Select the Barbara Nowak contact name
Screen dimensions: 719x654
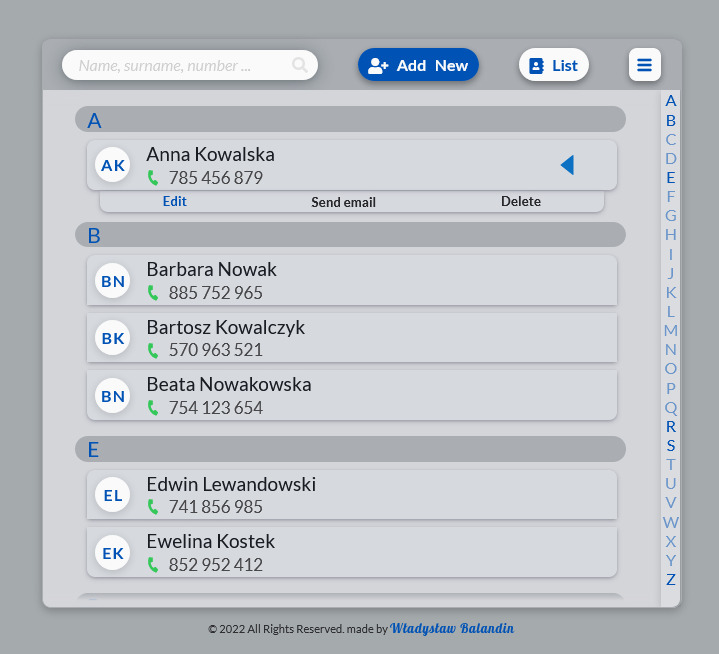[x=211, y=269]
